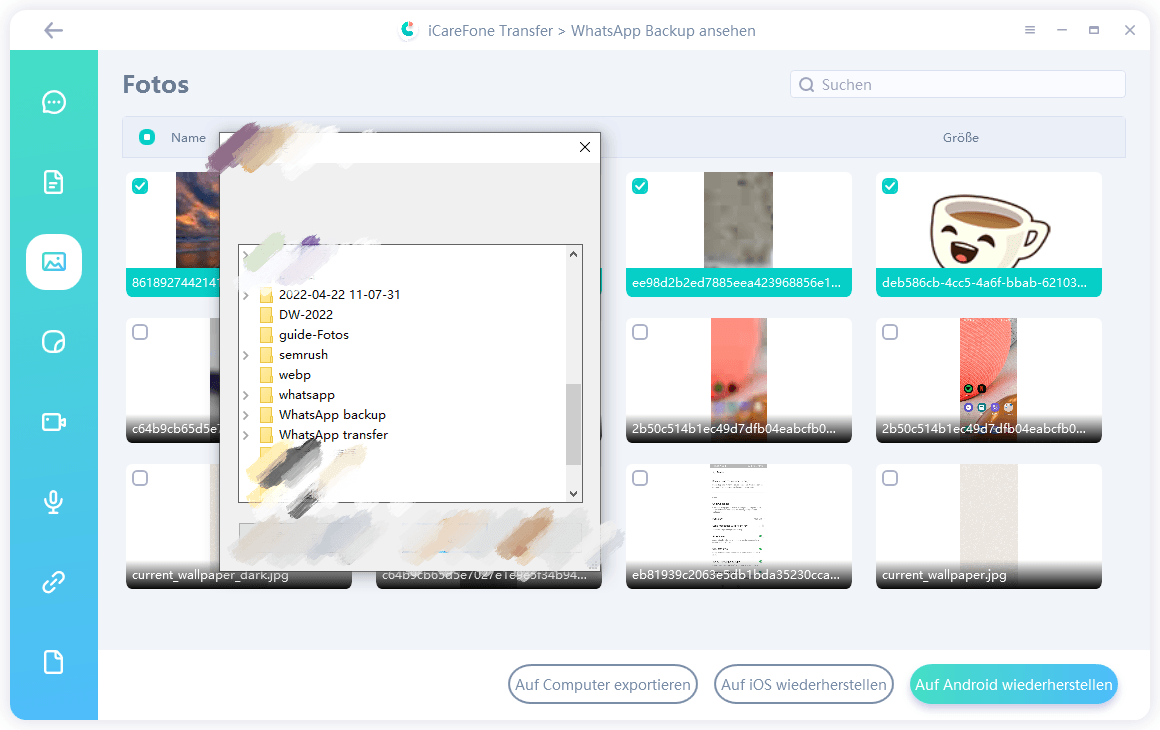
Task: Select the semrush folder row
Action: click(x=303, y=354)
